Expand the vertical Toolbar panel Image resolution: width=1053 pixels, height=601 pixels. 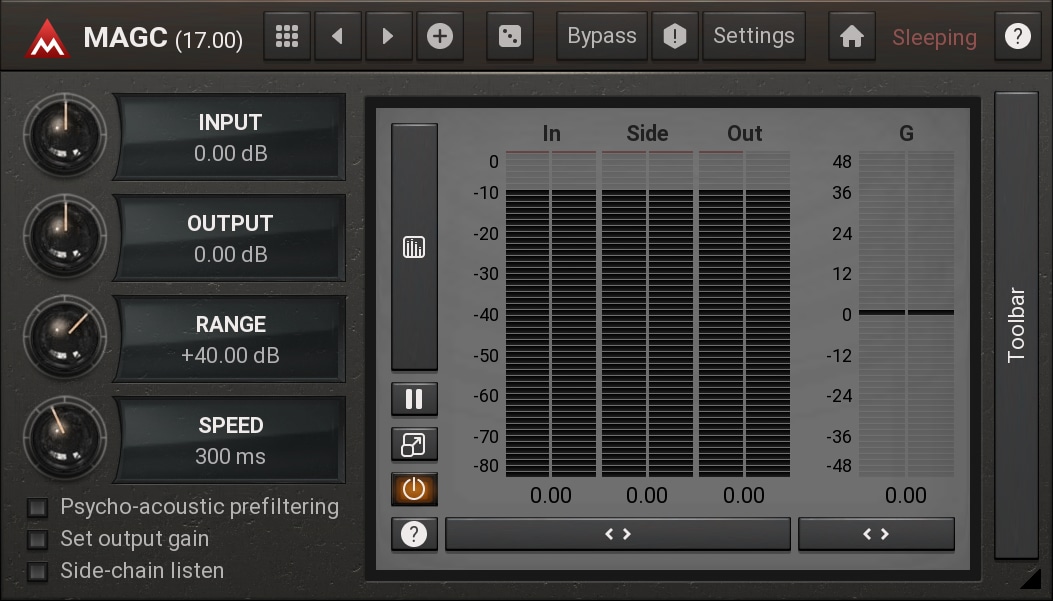[x=1016, y=325]
